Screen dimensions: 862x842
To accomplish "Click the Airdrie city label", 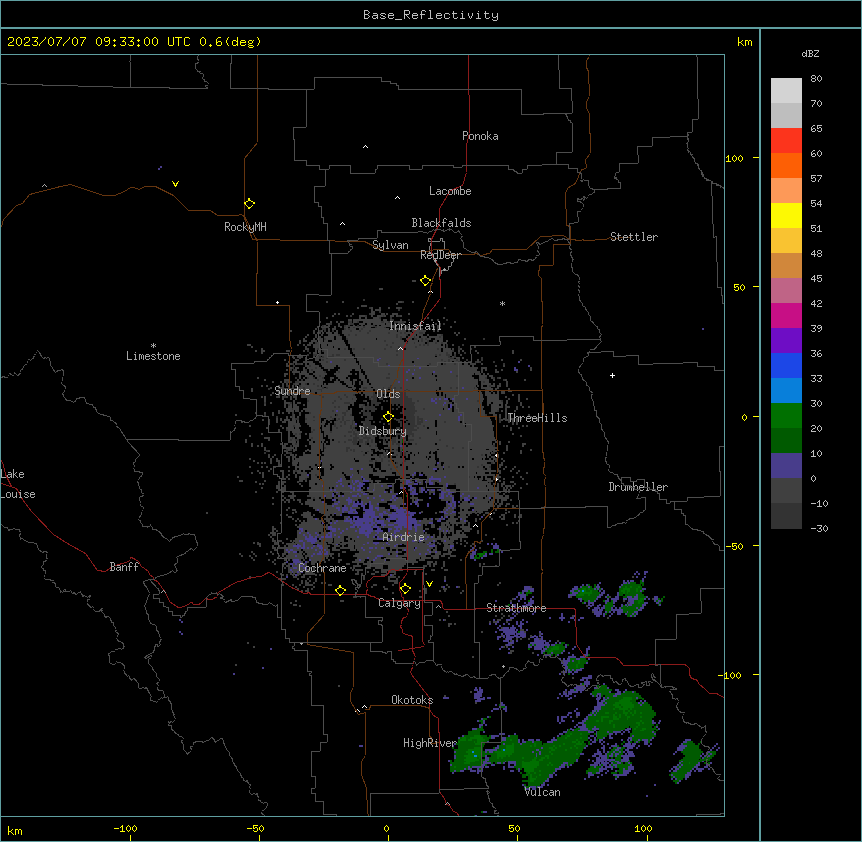I will (404, 537).
